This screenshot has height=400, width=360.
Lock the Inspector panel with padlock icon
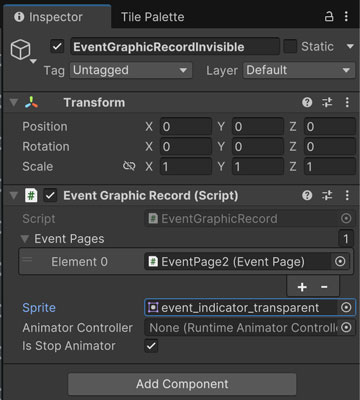pos(329,16)
